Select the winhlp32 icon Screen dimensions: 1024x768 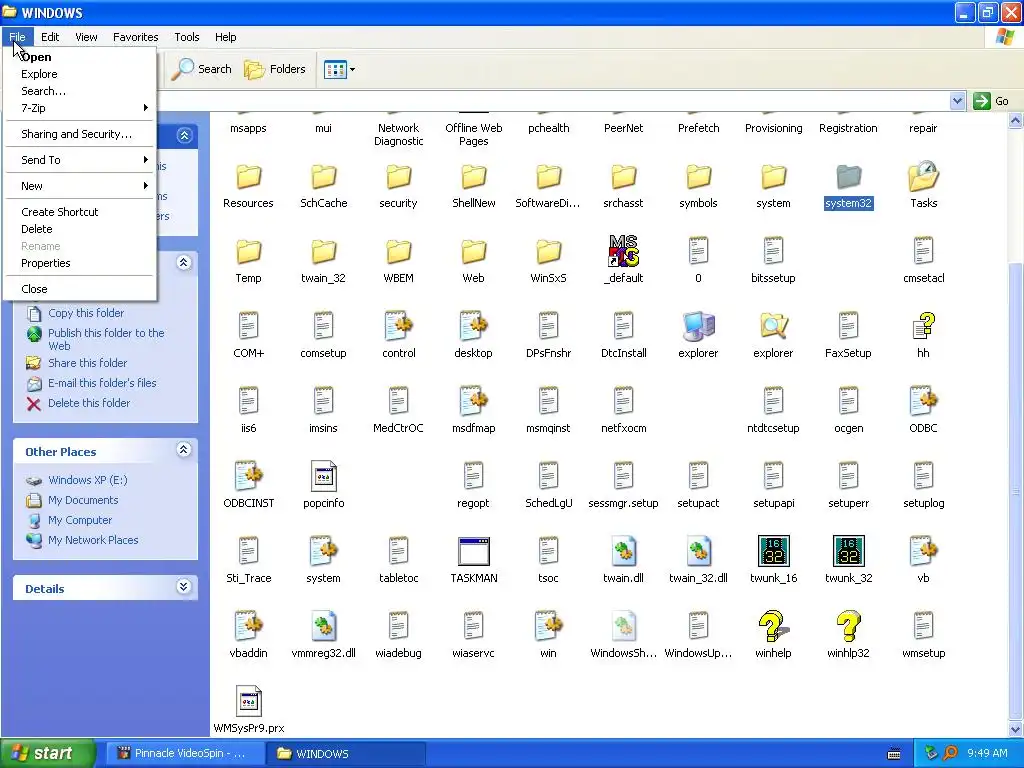tap(848, 626)
